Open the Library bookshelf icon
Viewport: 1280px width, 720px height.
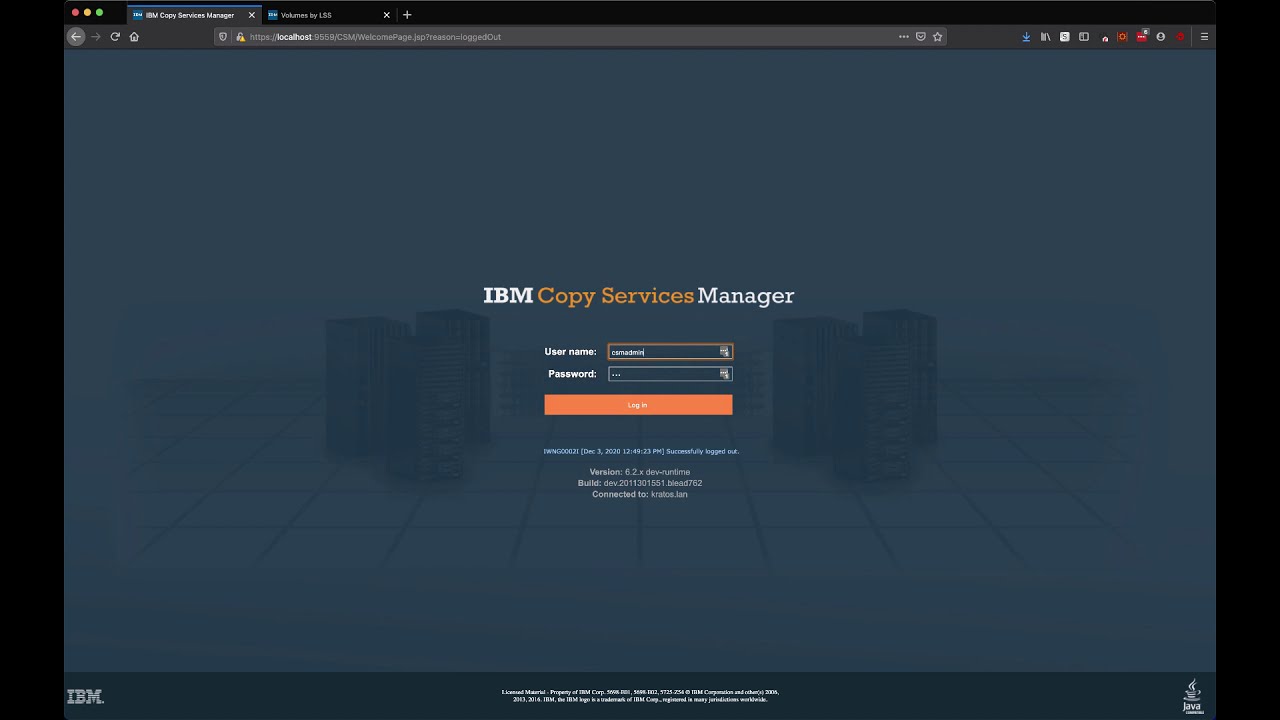pos(1045,36)
